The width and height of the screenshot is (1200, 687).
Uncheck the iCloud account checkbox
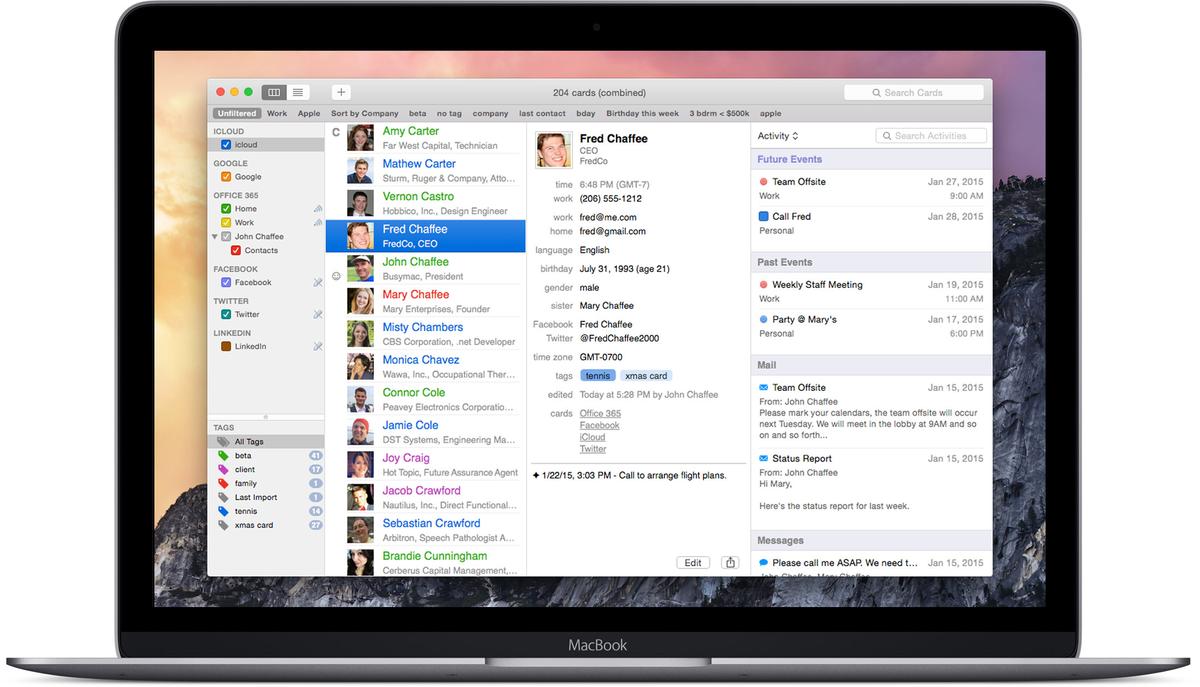coord(226,145)
